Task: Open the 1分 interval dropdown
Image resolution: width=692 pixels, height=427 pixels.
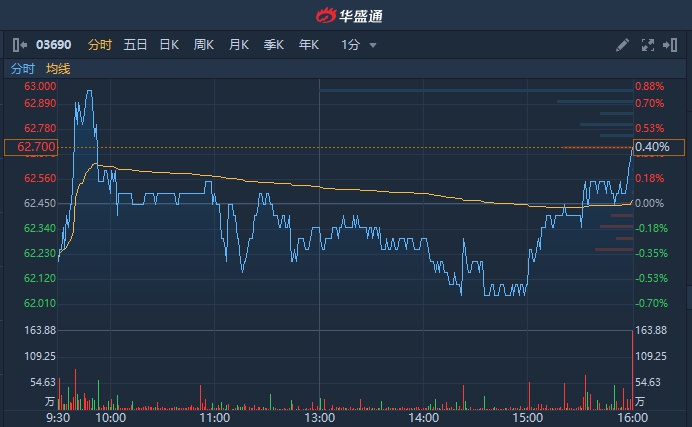Action: [x=359, y=45]
